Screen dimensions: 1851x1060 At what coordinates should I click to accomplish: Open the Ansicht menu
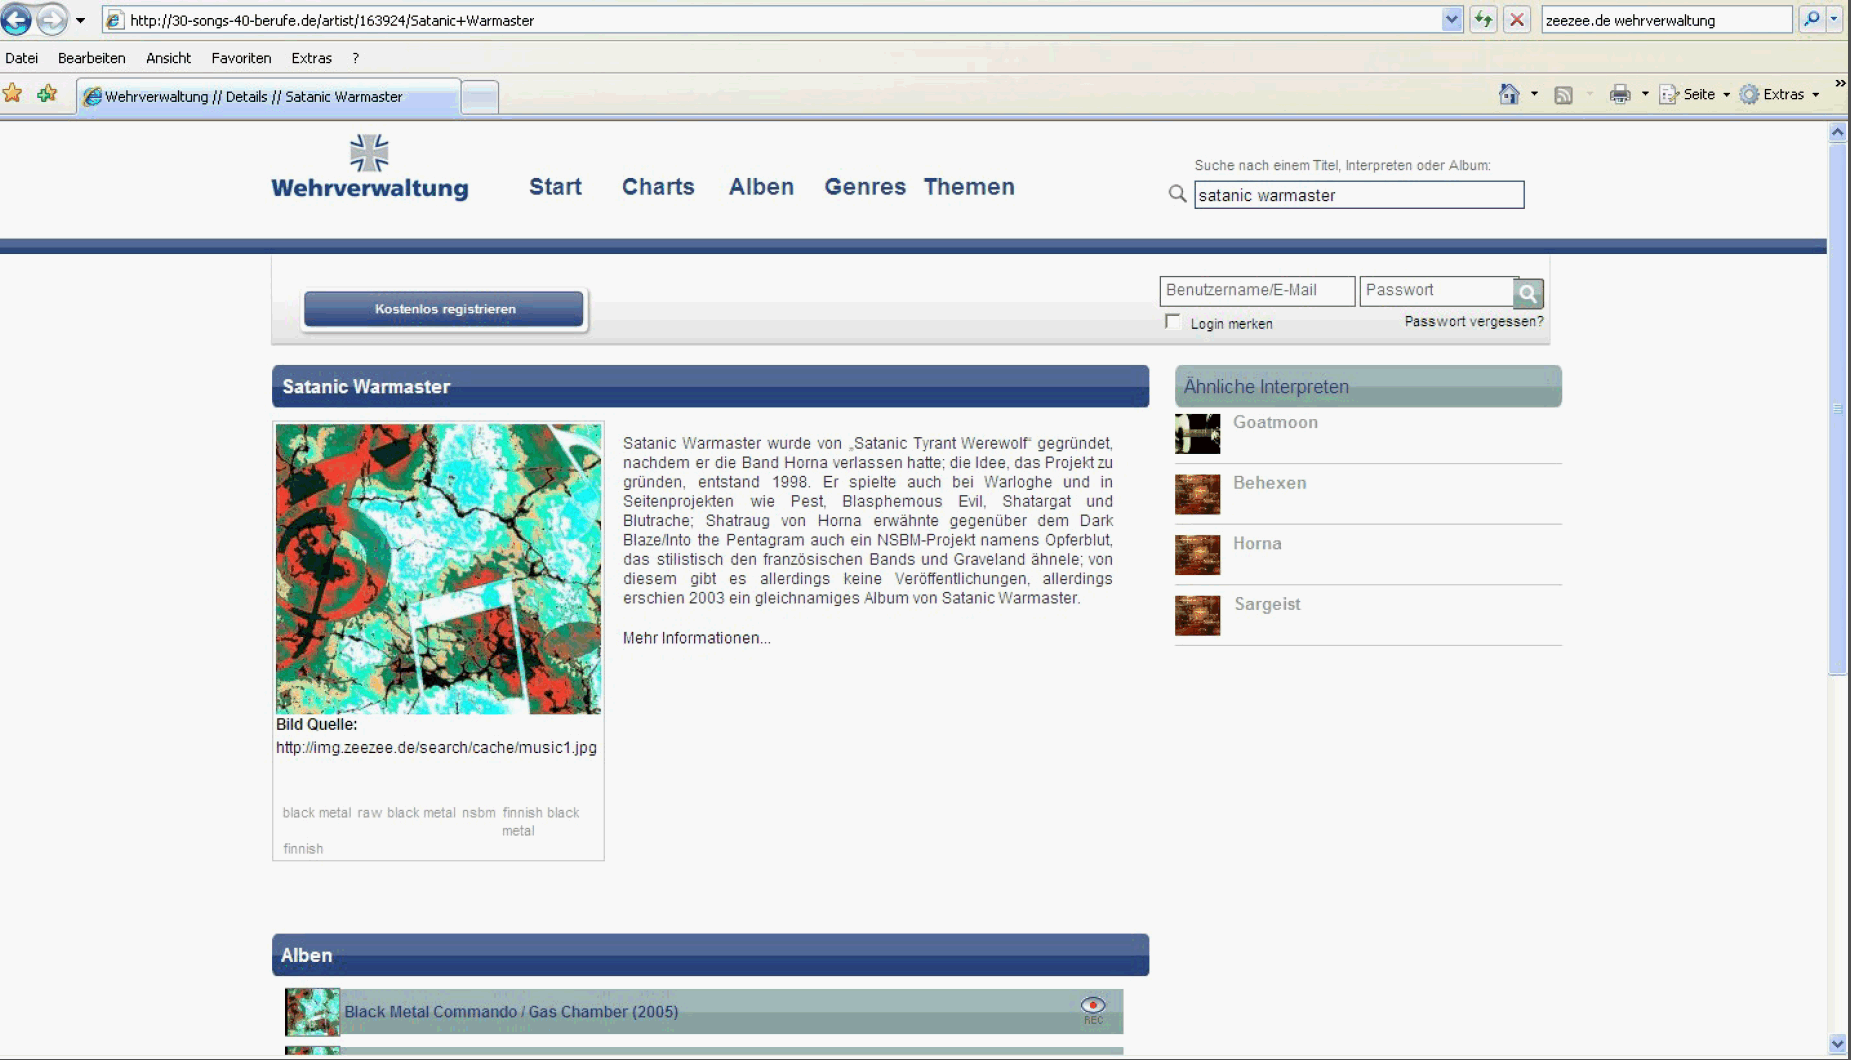(168, 58)
